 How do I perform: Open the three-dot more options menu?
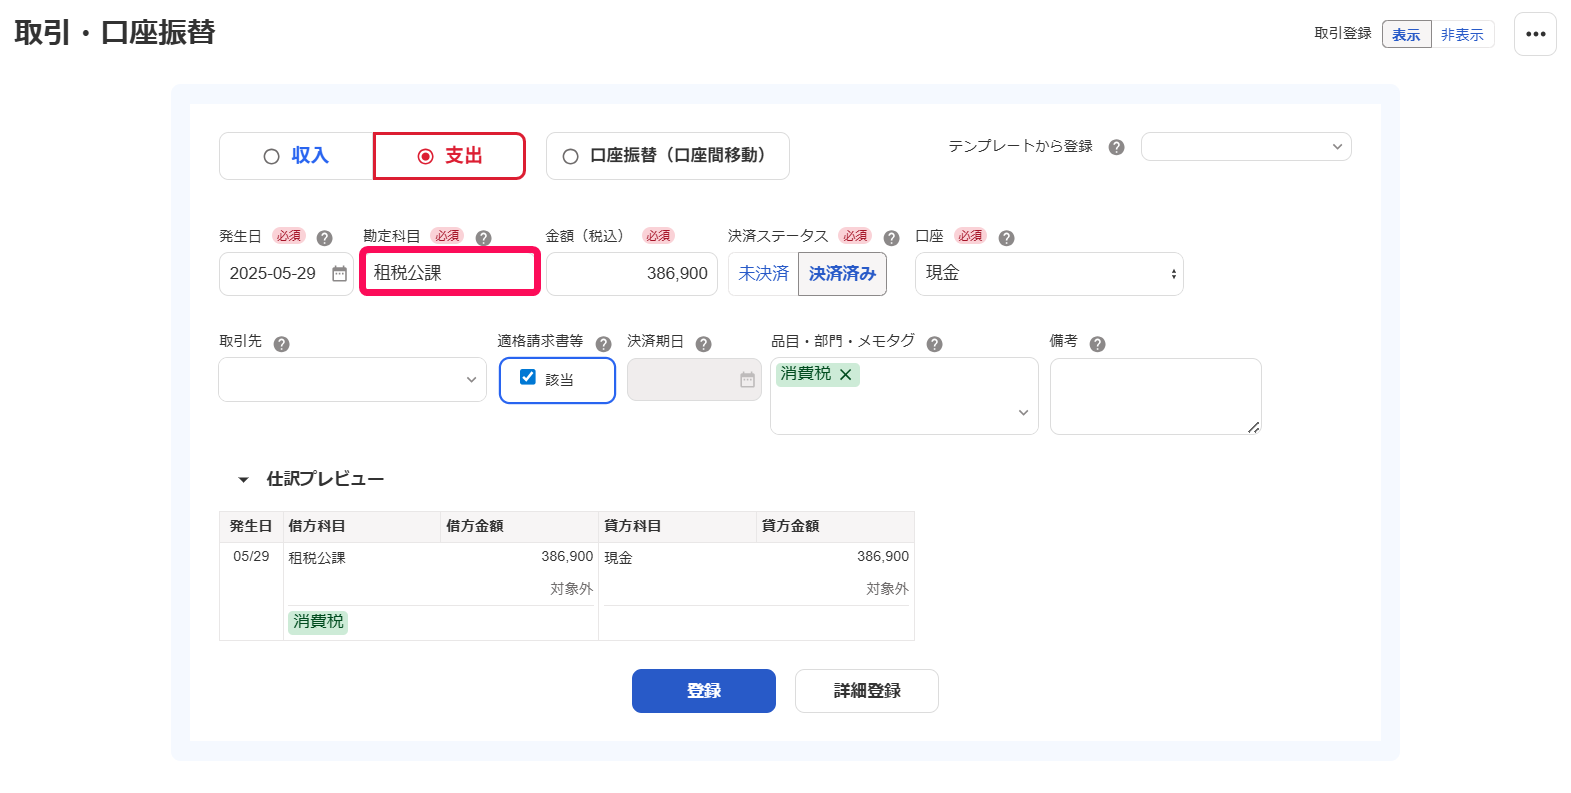coord(1535,34)
